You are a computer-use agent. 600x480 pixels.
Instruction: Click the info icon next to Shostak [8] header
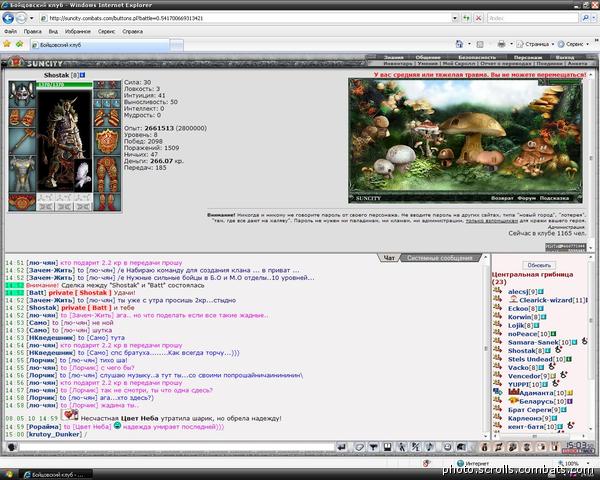[82, 75]
